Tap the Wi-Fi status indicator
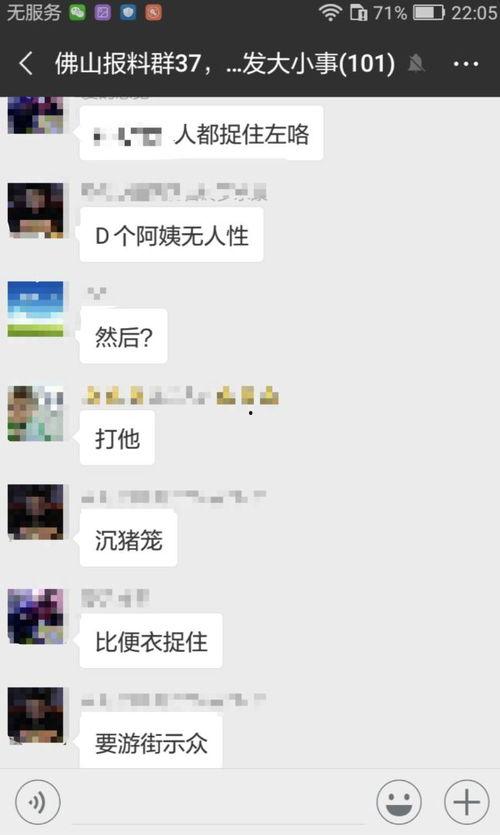Image resolution: width=500 pixels, height=835 pixels. click(x=330, y=12)
